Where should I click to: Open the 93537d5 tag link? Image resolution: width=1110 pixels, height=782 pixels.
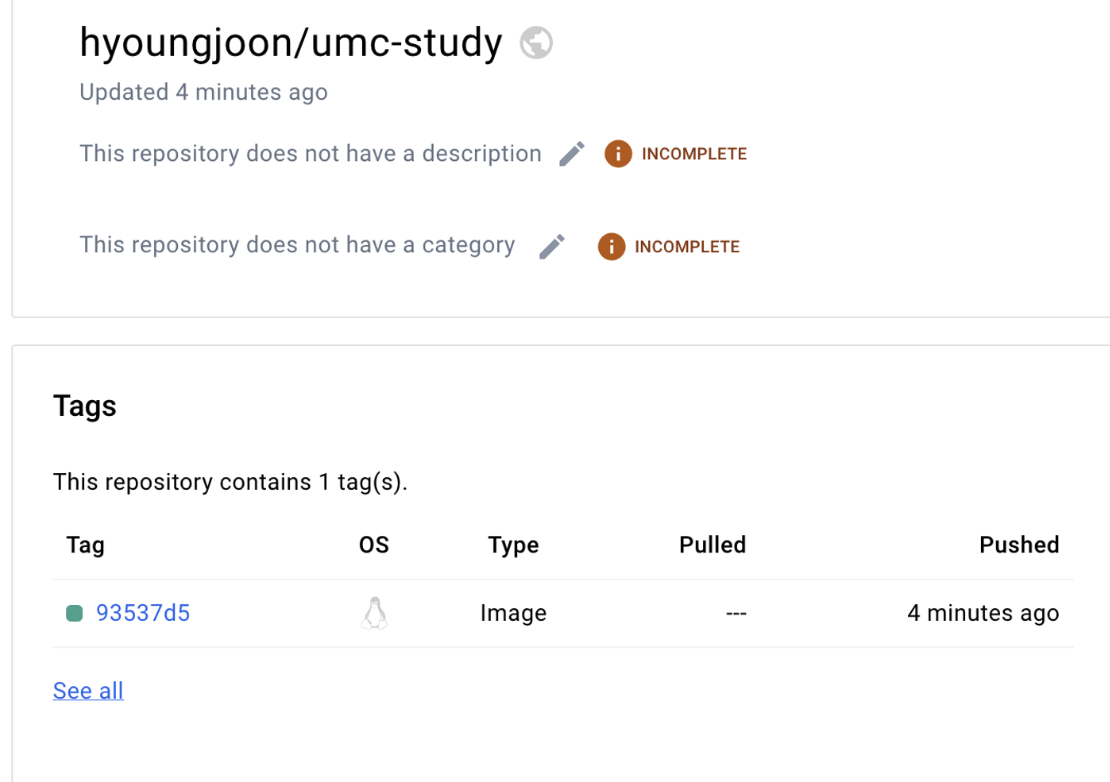click(x=143, y=613)
